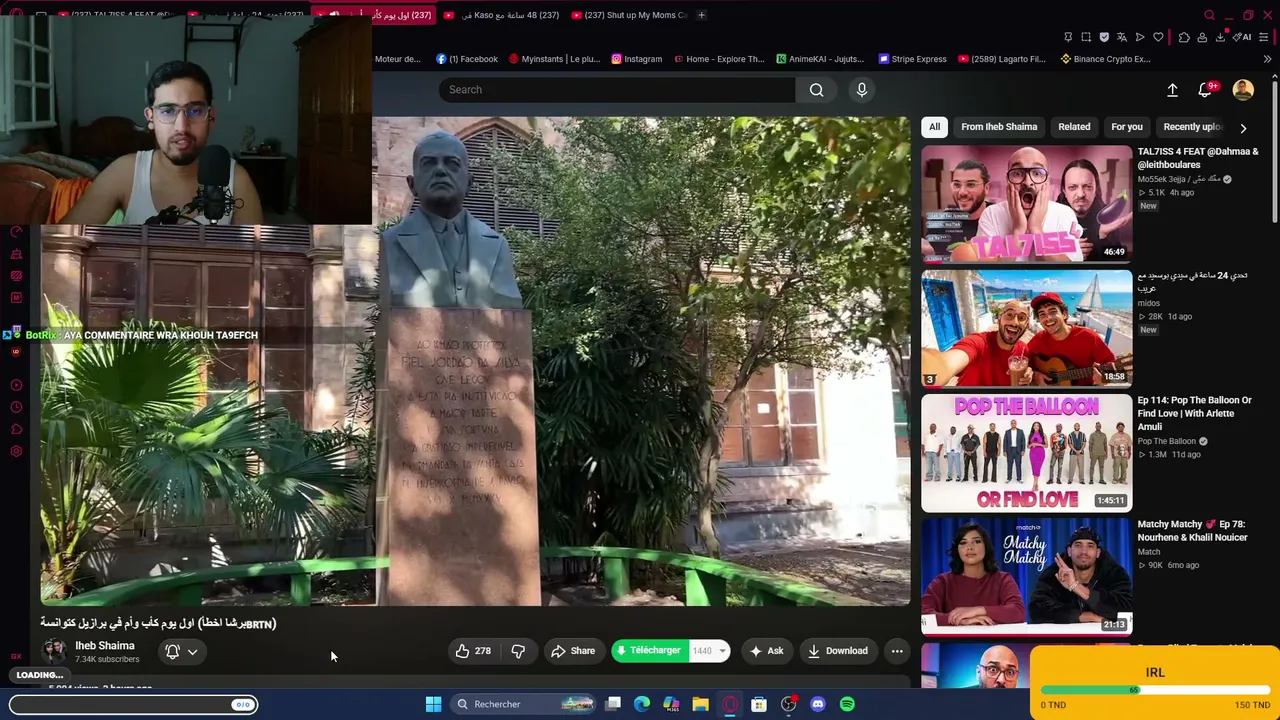
Task: Click the heart bookmark icon in address bar
Action: (x=1158, y=37)
